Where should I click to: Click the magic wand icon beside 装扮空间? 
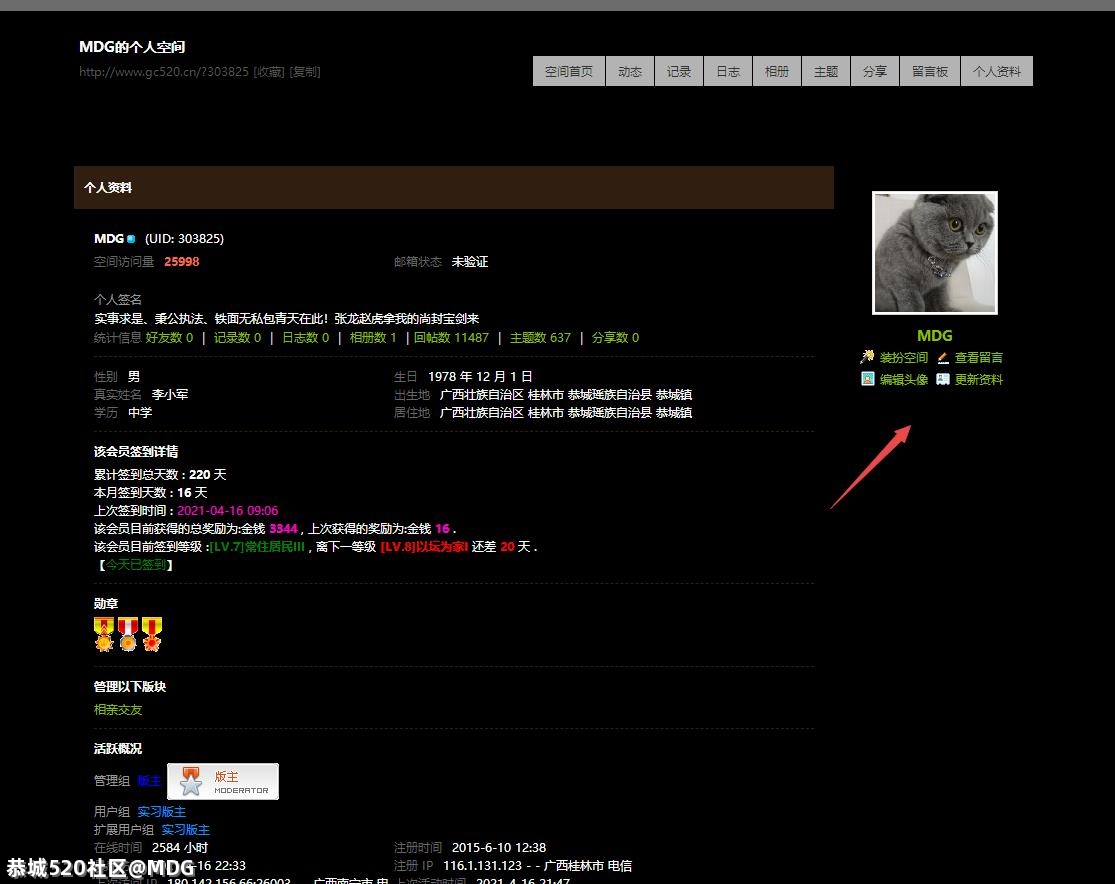[x=867, y=357]
